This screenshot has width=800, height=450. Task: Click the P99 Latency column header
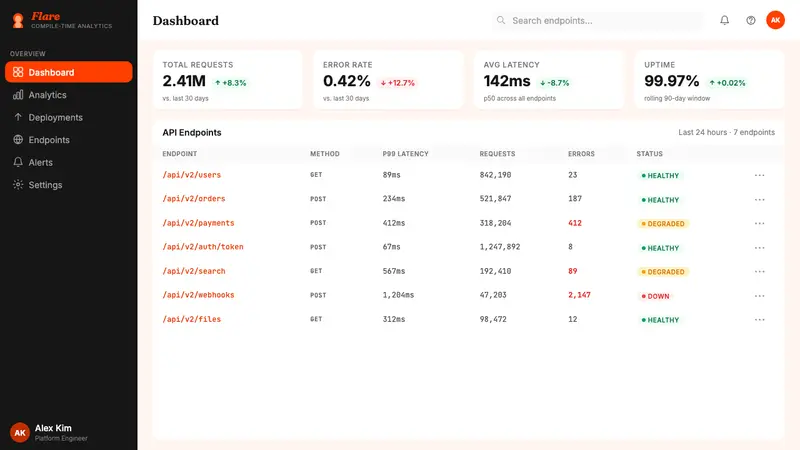[406, 154]
